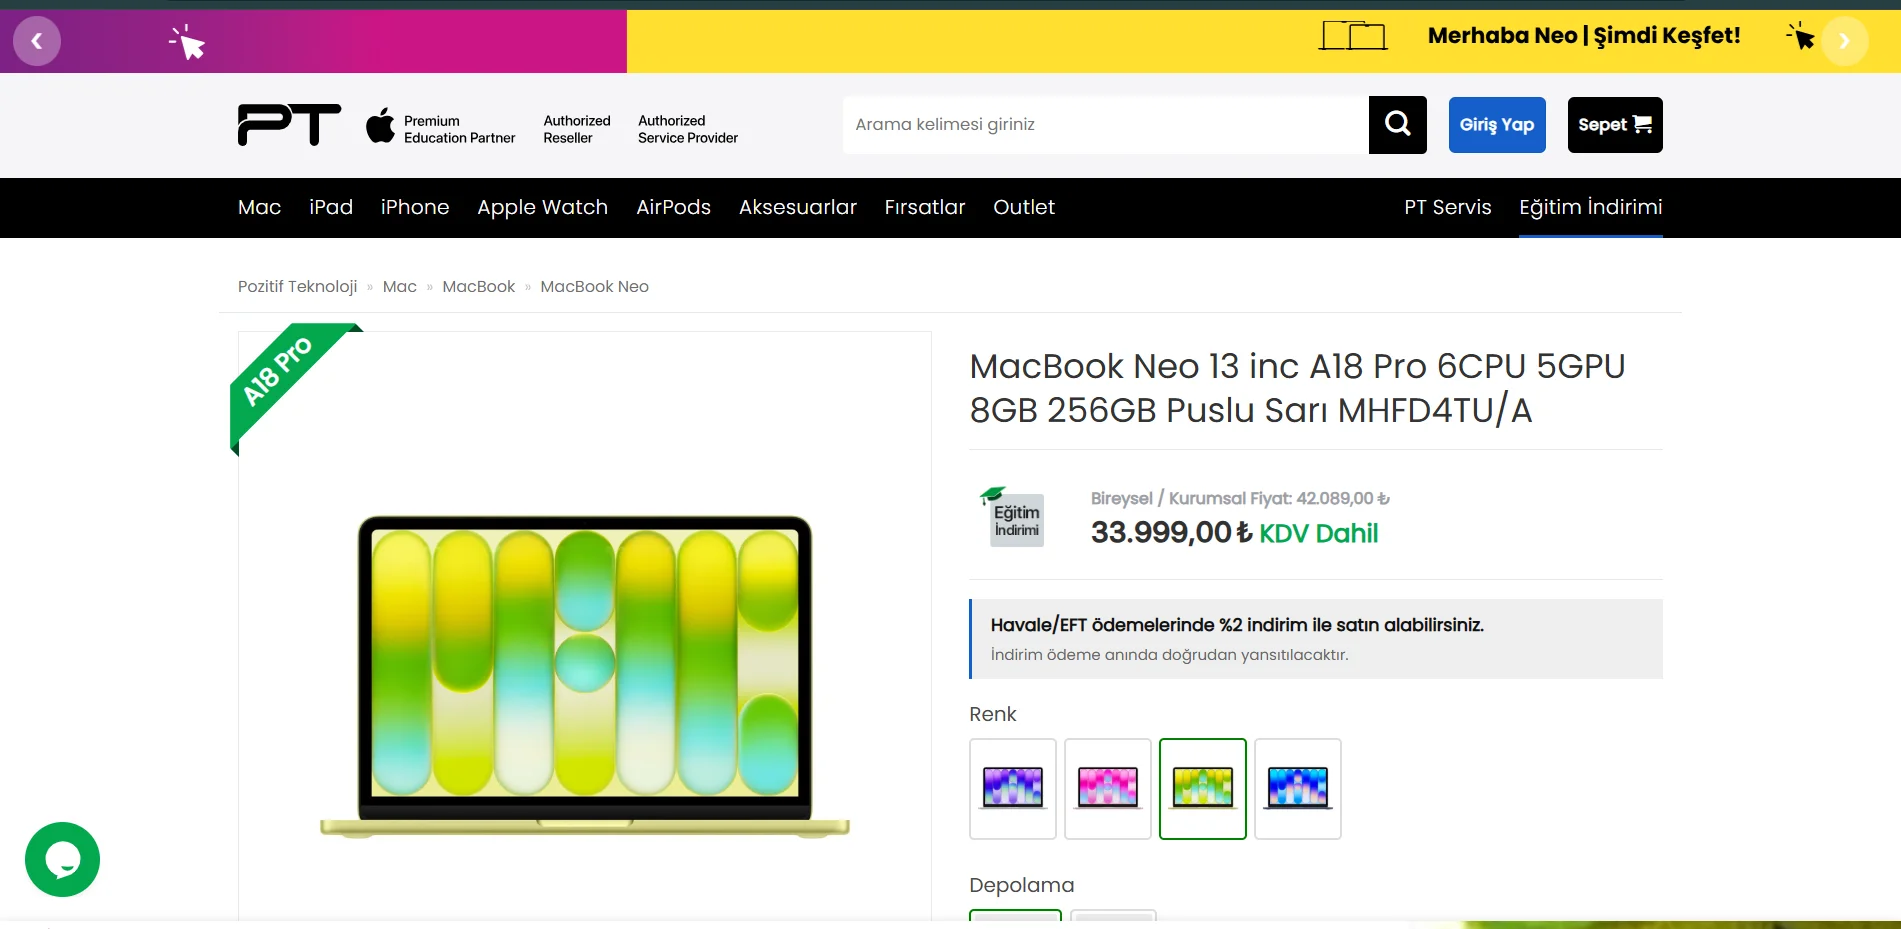
Task: Open the green chat bubble widget
Action: [62, 859]
